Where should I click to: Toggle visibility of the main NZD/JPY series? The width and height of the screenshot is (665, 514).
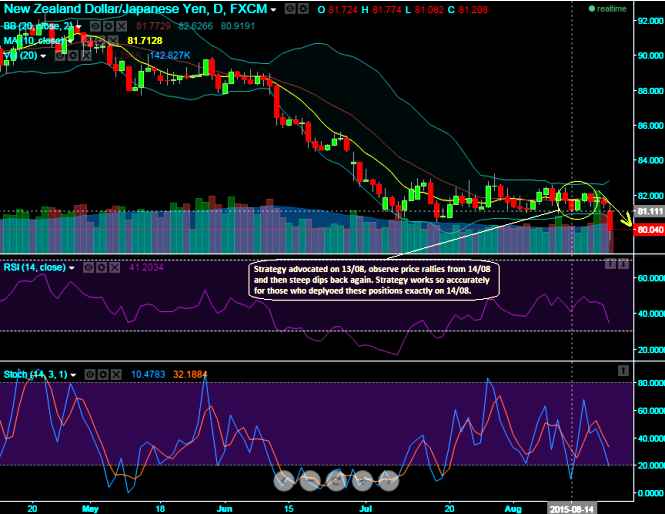(290, 8)
